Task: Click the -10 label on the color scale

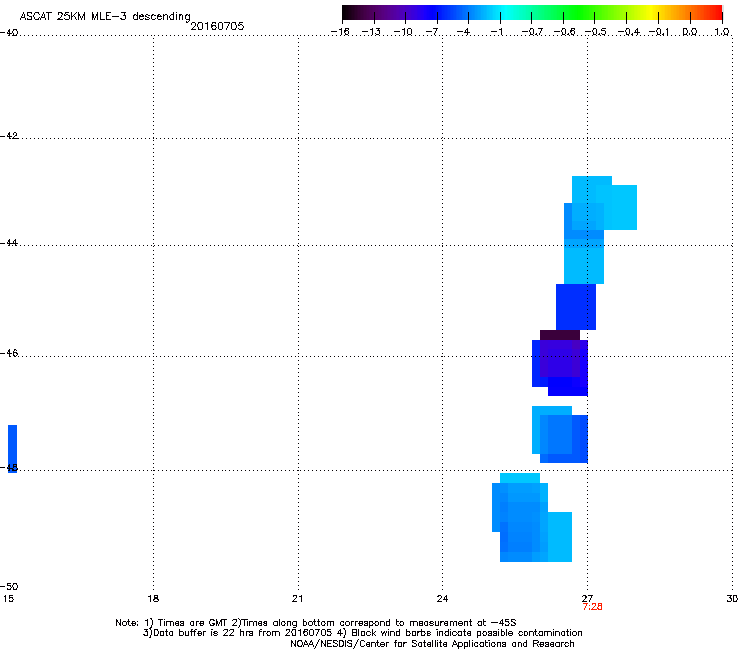Action: tap(403, 32)
